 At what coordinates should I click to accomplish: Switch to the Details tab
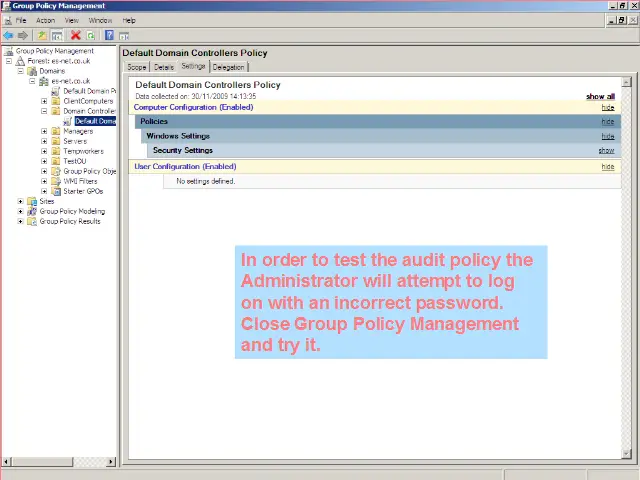pos(164,67)
